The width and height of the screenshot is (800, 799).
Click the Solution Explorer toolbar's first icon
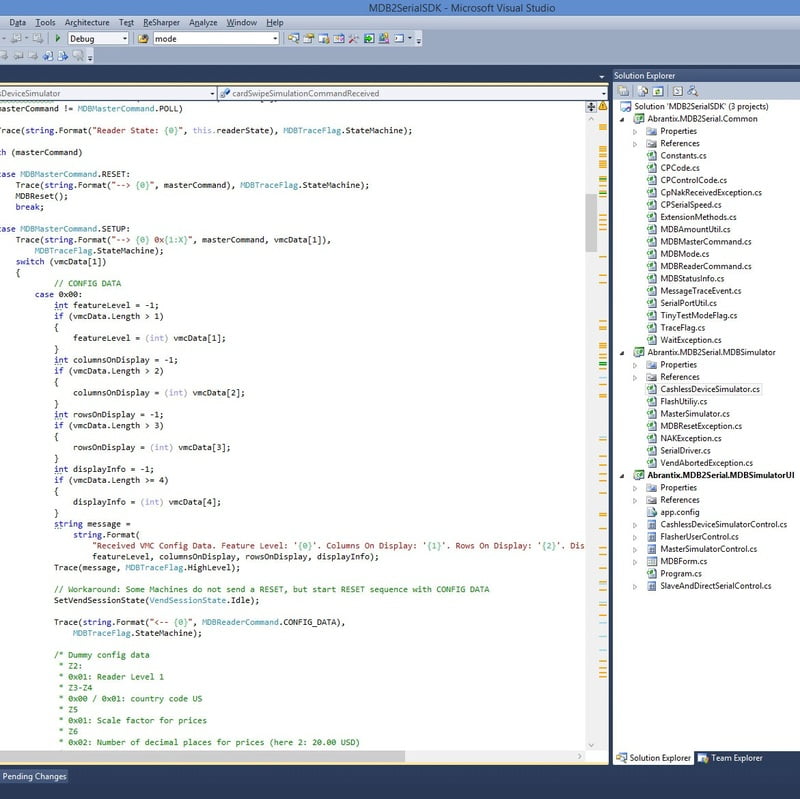point(624,90)
